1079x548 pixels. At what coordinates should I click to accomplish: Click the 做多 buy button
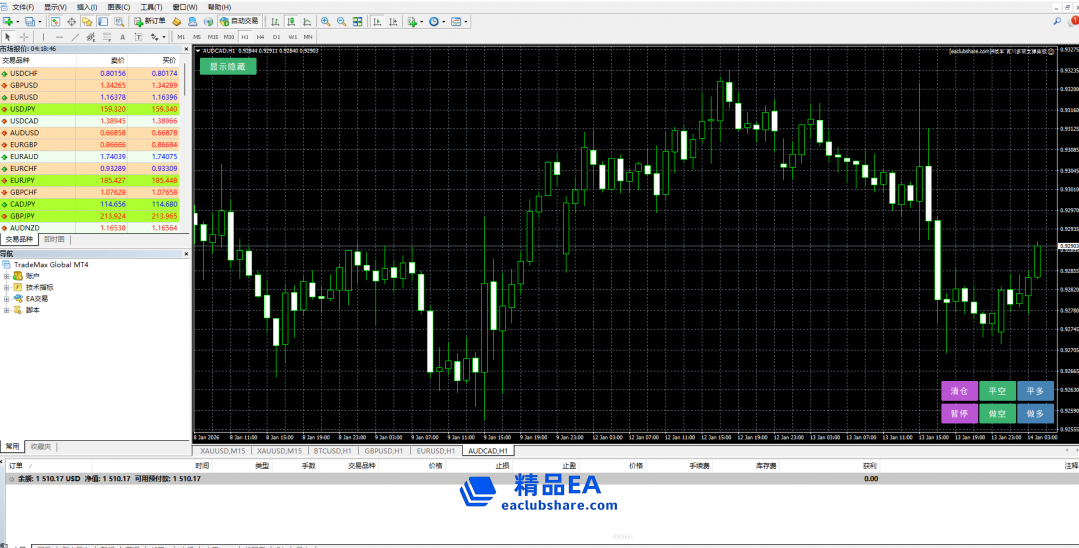[1035, 414]
